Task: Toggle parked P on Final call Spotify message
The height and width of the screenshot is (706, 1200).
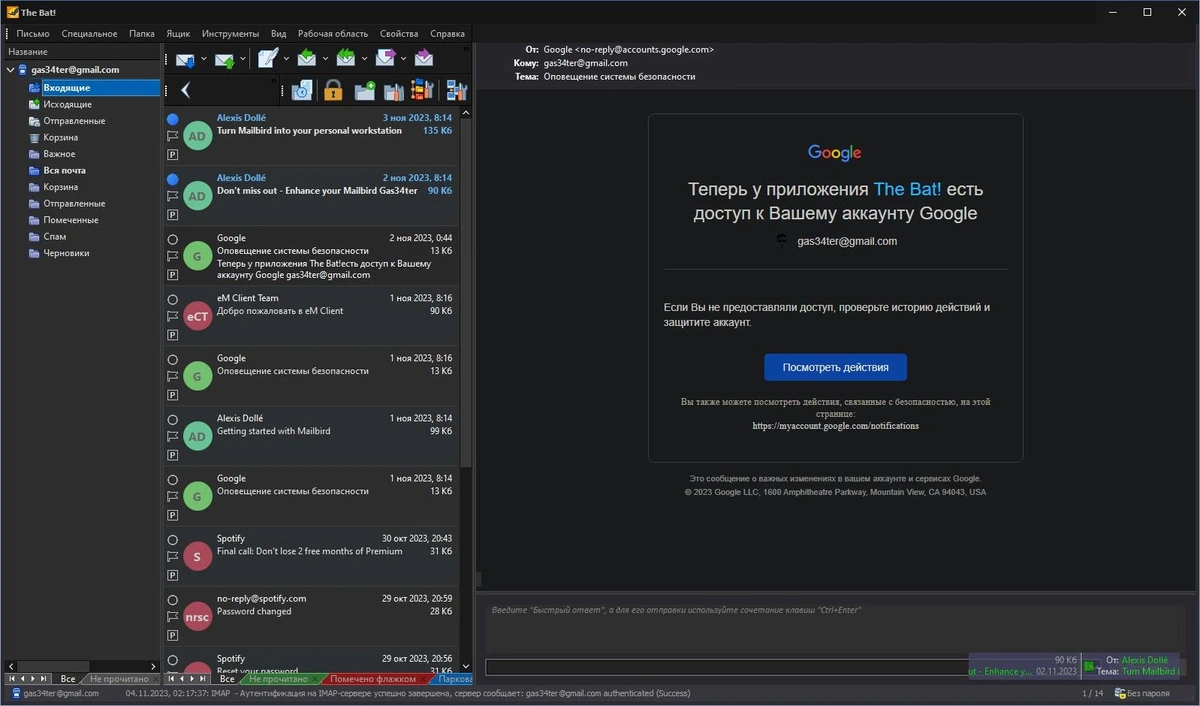Action: pos(172,575)
